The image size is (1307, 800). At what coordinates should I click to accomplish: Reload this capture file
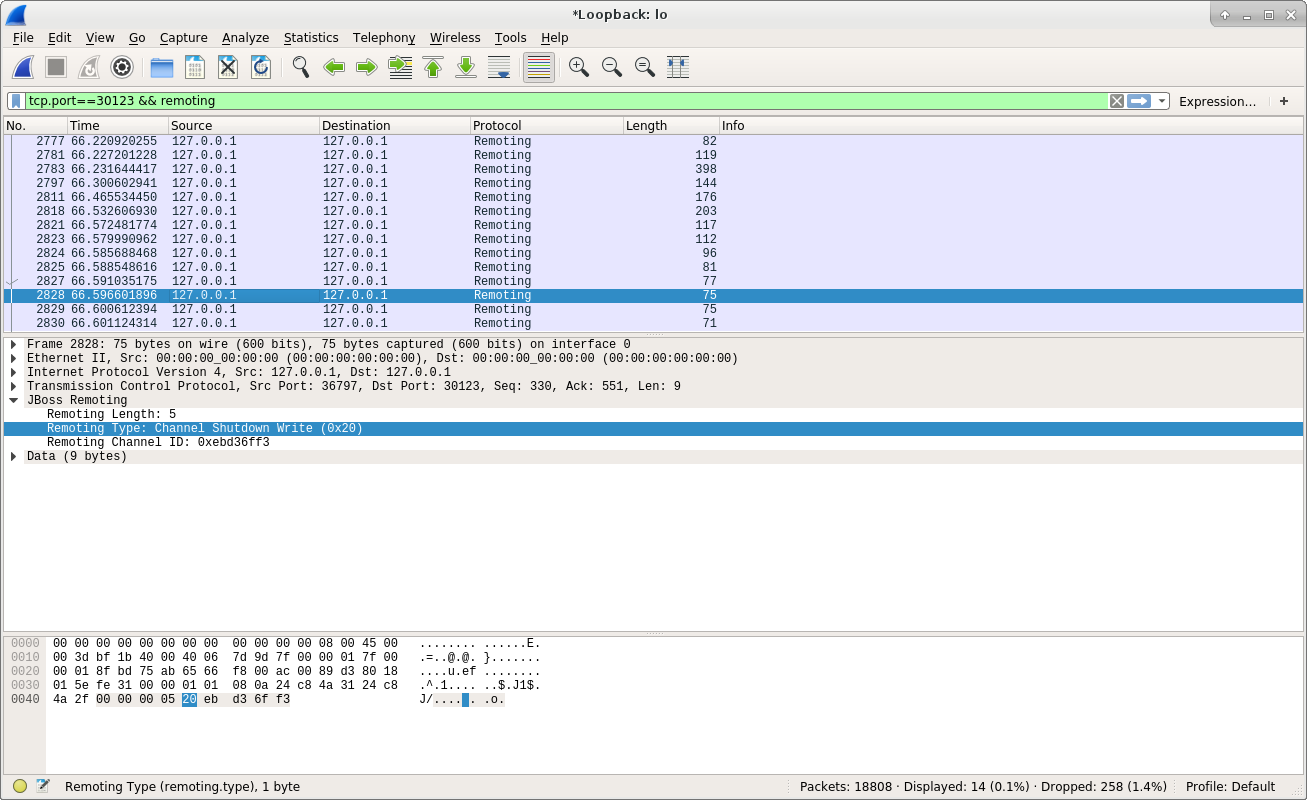click(x=261, y=67)
